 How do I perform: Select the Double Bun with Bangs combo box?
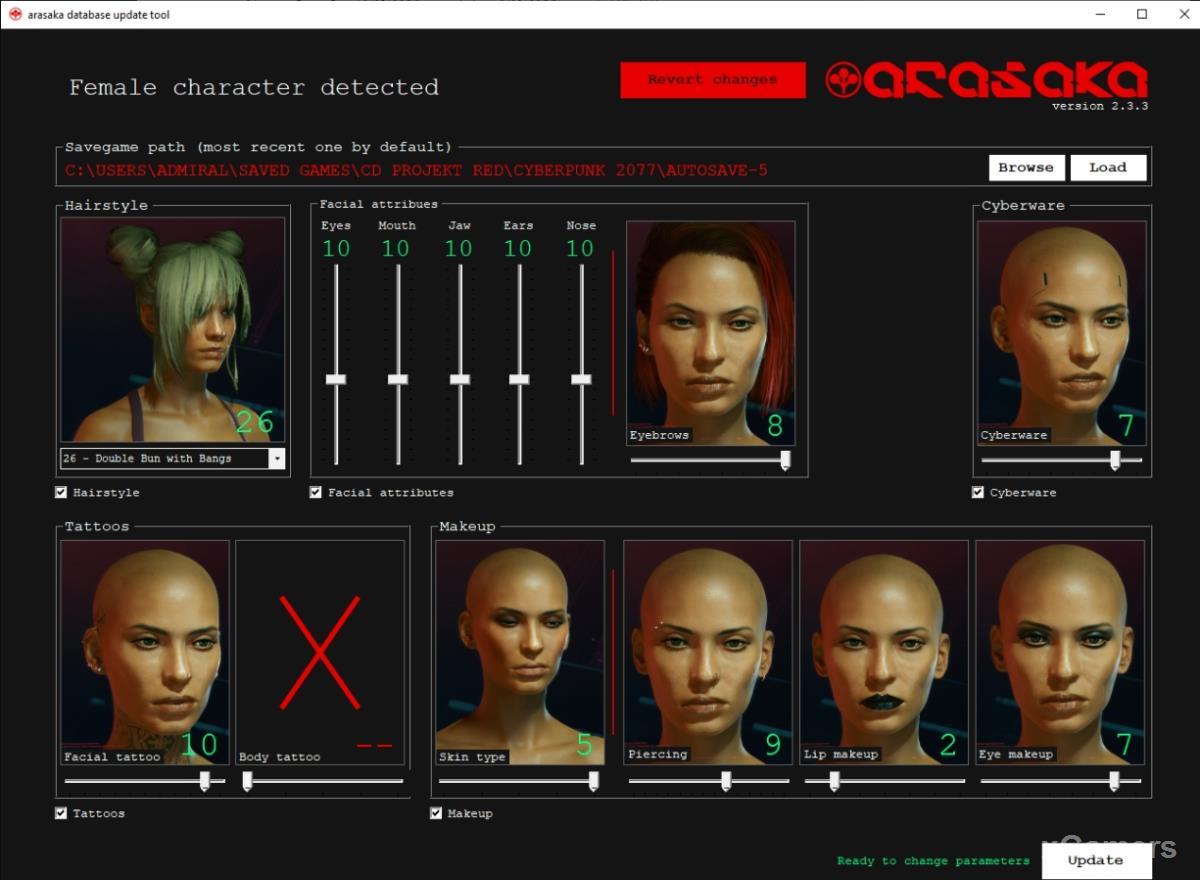click(172, 458)
